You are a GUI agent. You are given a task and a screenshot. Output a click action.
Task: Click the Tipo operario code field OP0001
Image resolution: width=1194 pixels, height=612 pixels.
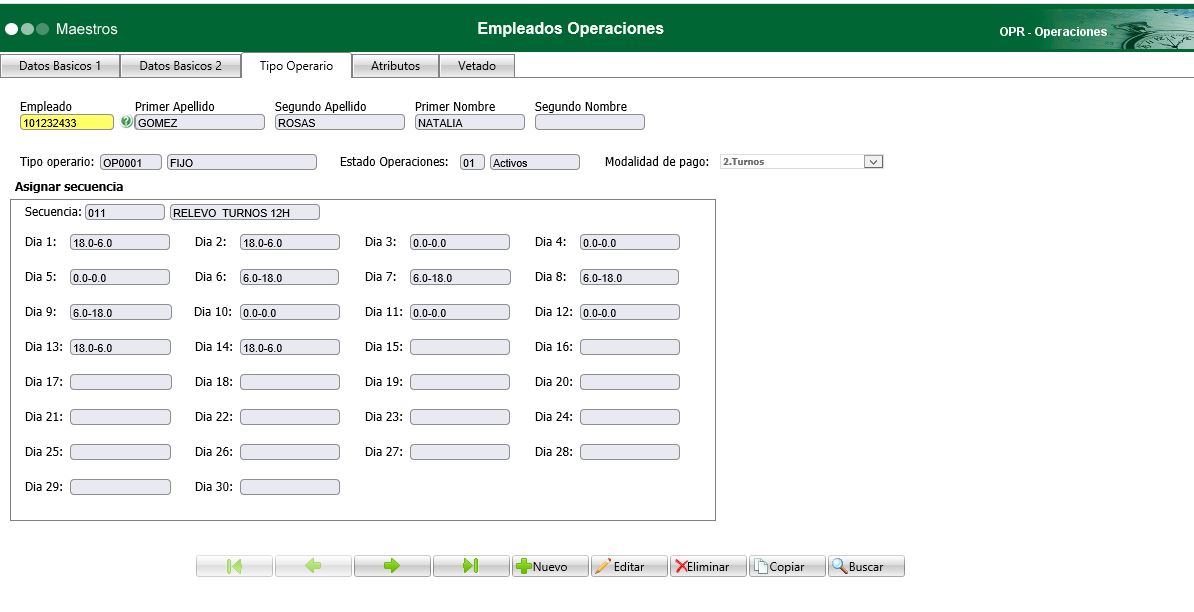click(x=131, y=162)
